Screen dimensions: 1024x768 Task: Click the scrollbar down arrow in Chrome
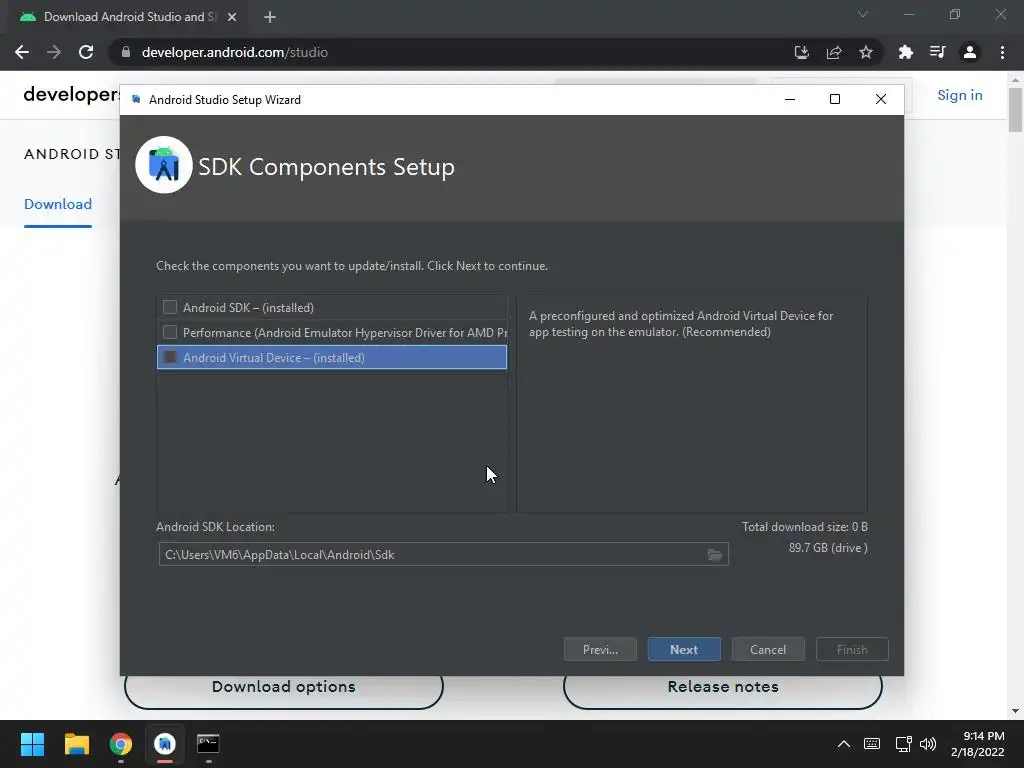[1015, 711]
